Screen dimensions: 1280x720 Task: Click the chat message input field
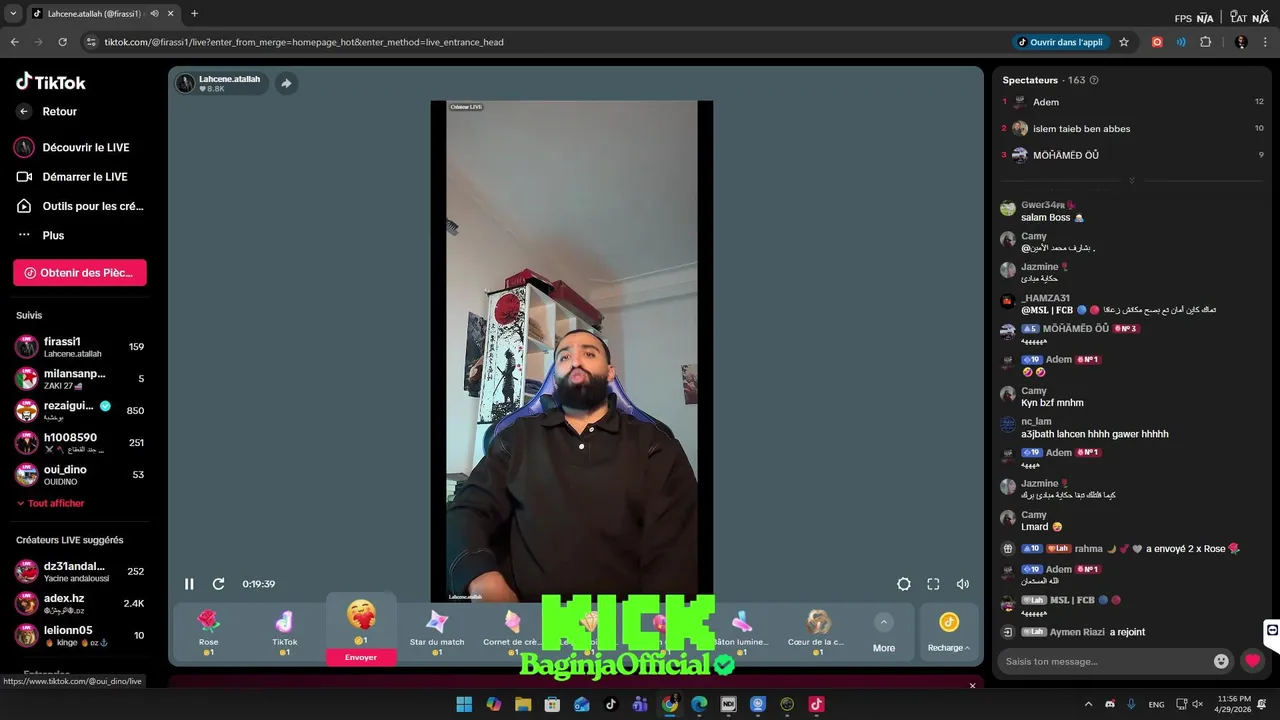coord(1105,661)
